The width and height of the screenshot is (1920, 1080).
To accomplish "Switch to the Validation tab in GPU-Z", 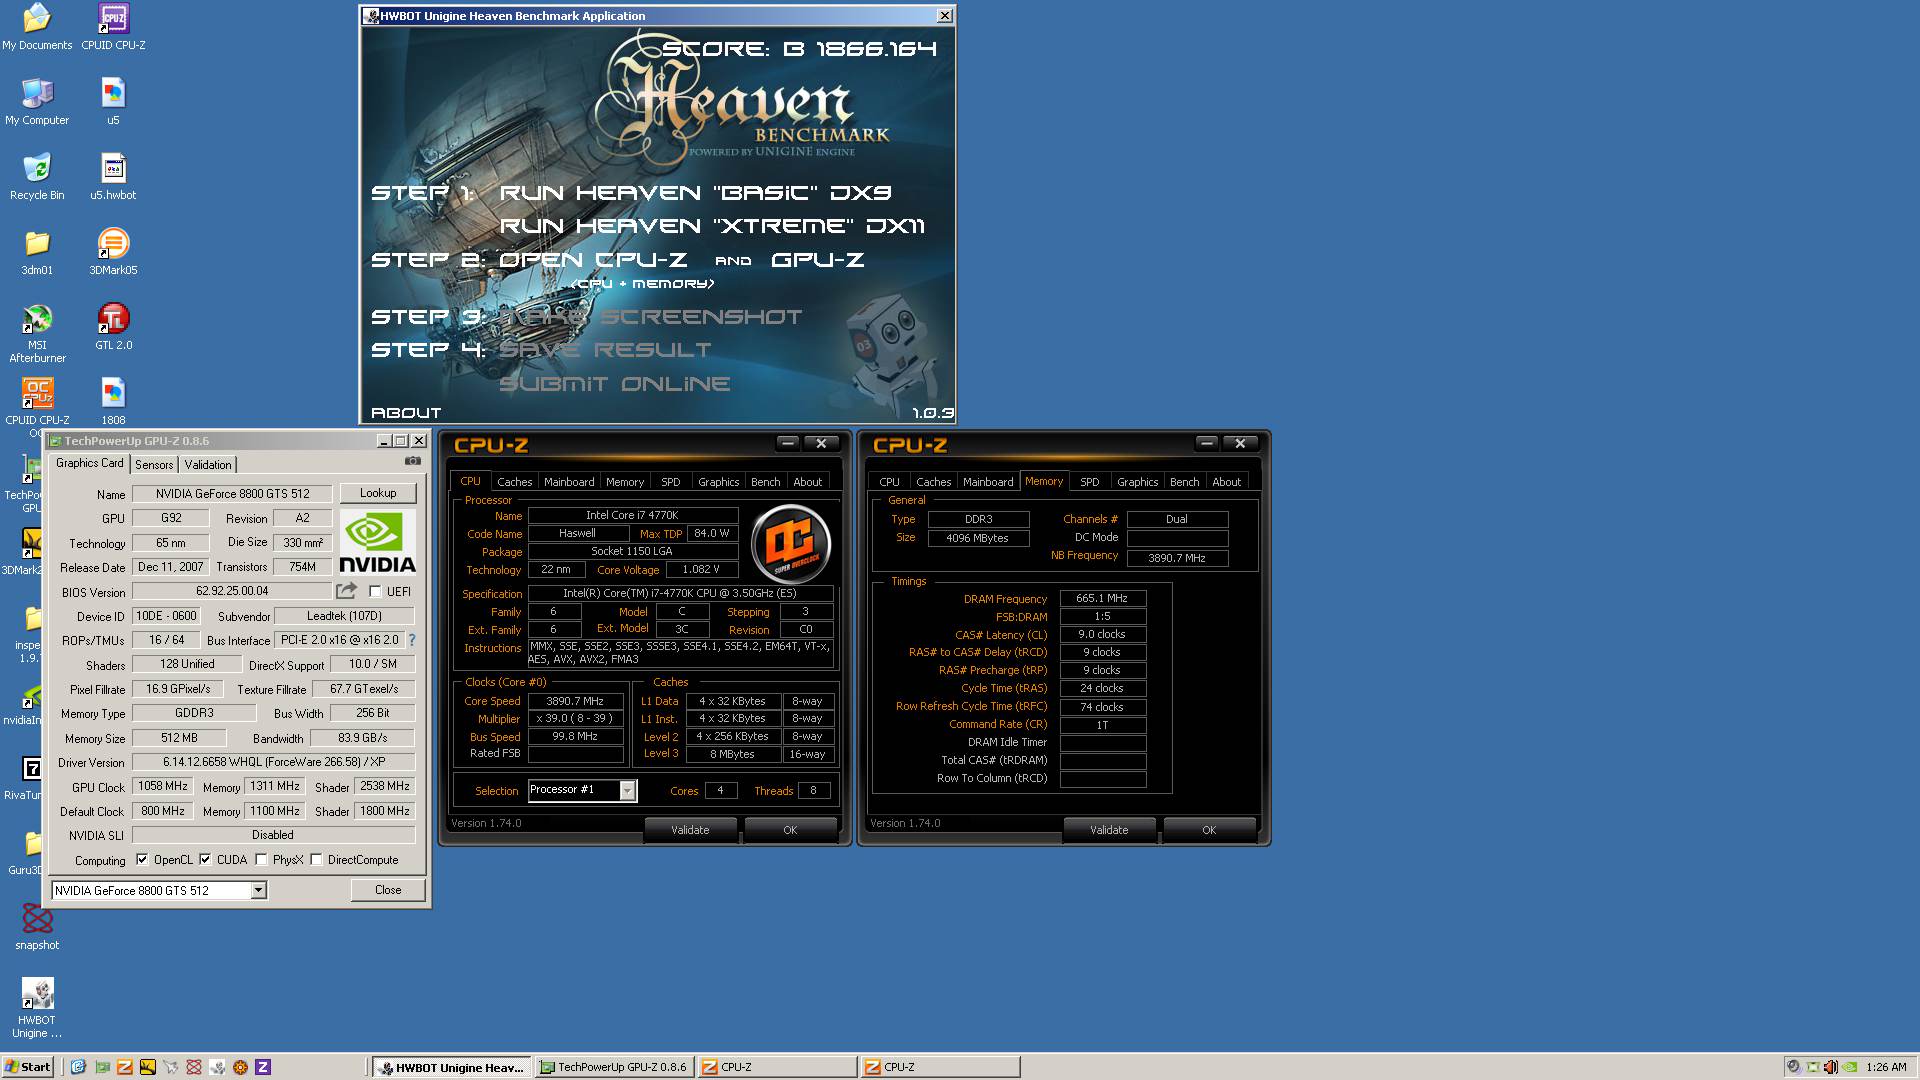I will [x=208, y=464].
